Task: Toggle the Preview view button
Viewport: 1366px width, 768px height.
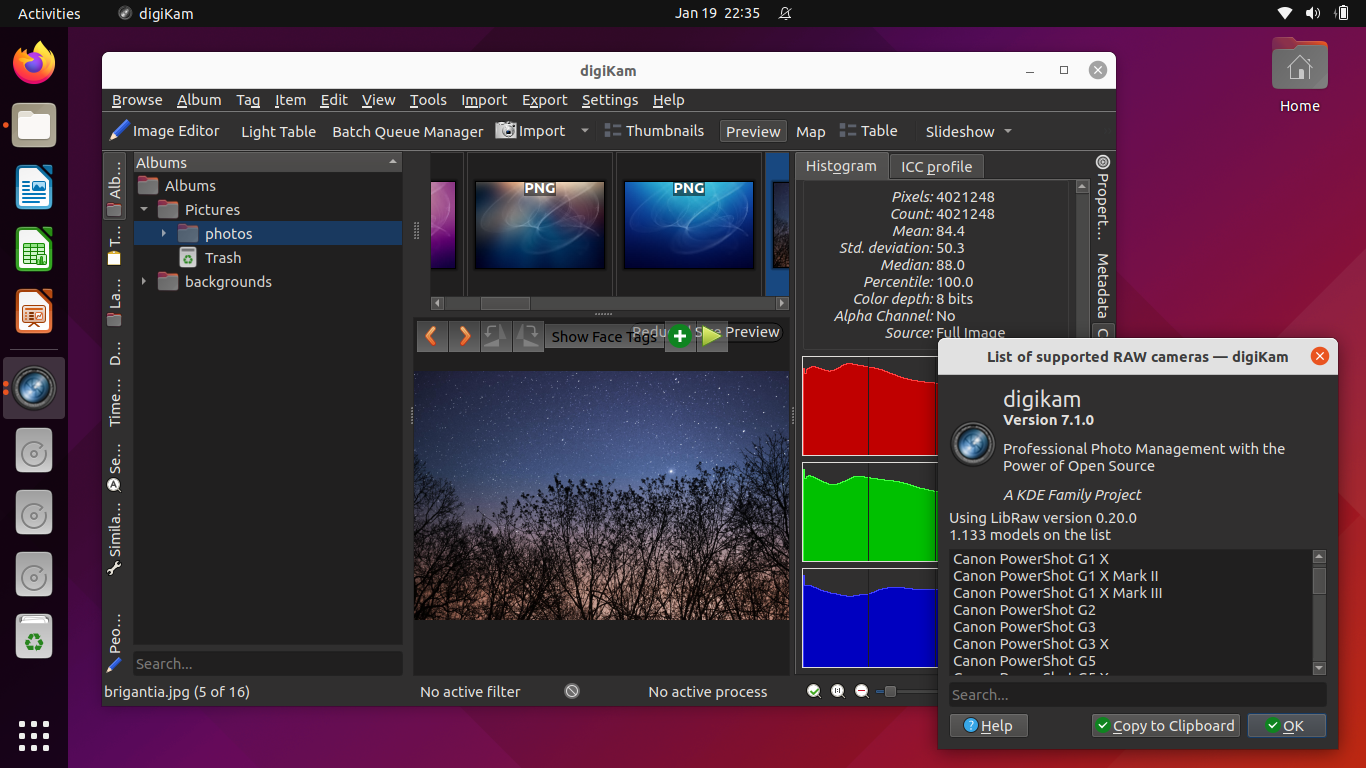Action: click(x=753, y=131)
